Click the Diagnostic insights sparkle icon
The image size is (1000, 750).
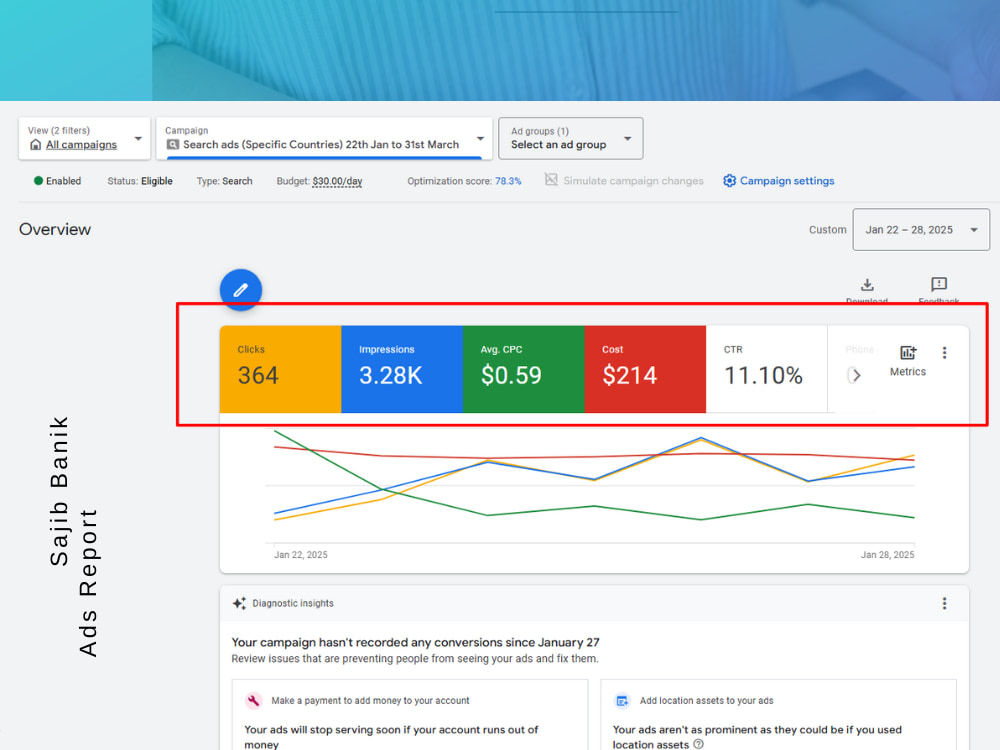coord(239,603)
